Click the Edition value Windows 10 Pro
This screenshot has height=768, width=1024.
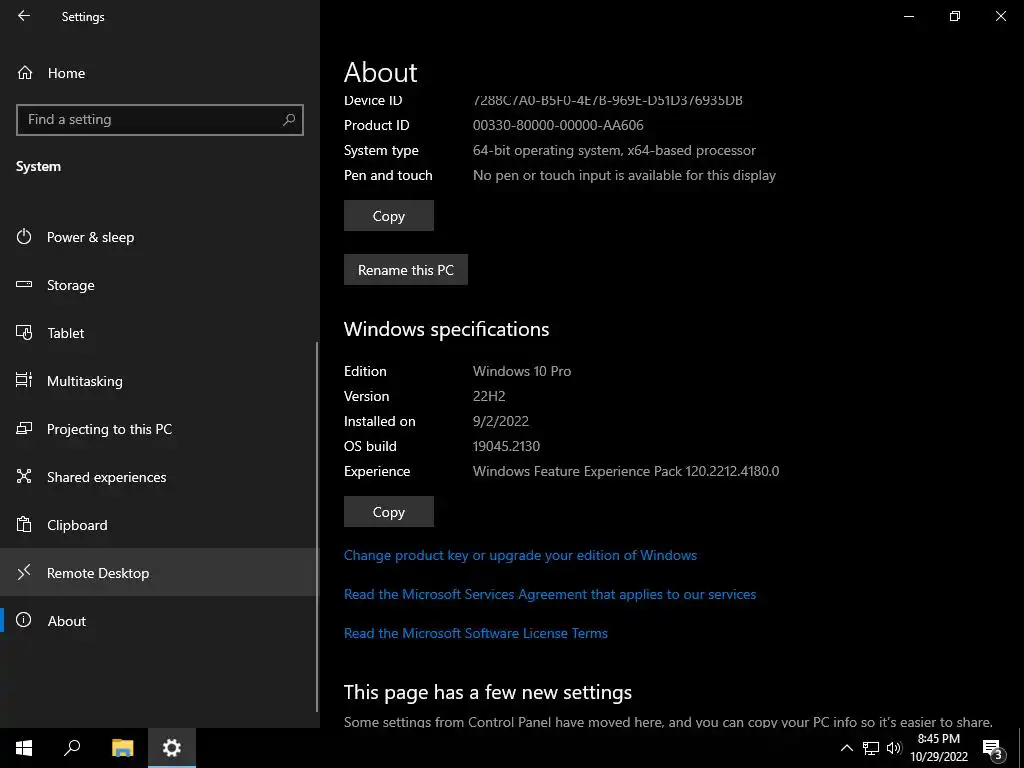(x=522, y=372)
